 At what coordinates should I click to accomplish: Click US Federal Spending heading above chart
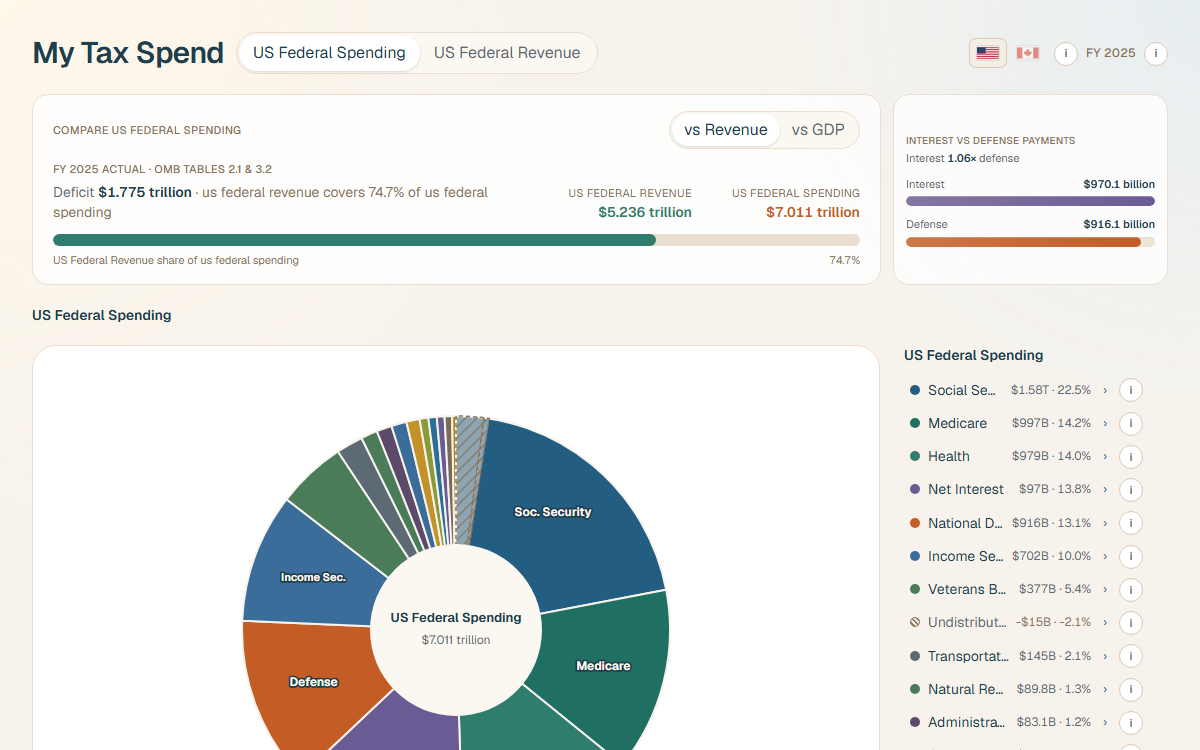coord(102,315)
